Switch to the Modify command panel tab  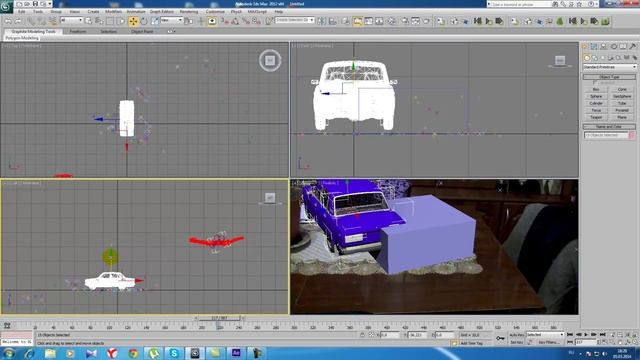pos(594,47)
